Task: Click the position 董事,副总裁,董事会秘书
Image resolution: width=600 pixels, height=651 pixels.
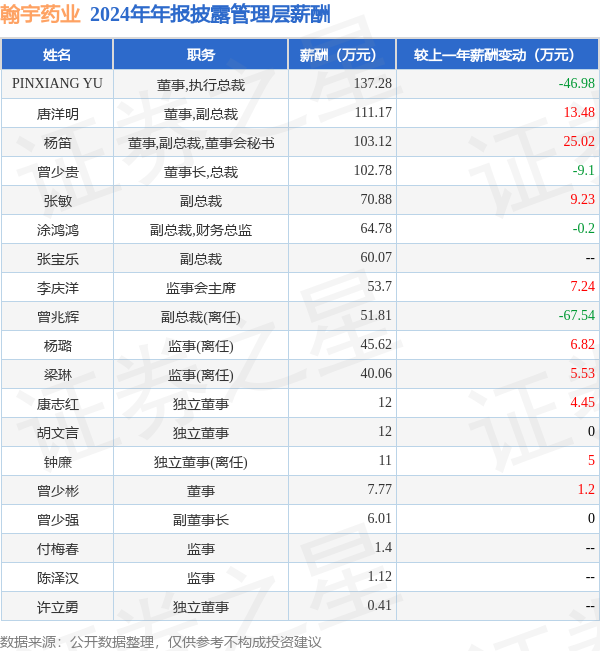Action: click(x=201, y=142)
